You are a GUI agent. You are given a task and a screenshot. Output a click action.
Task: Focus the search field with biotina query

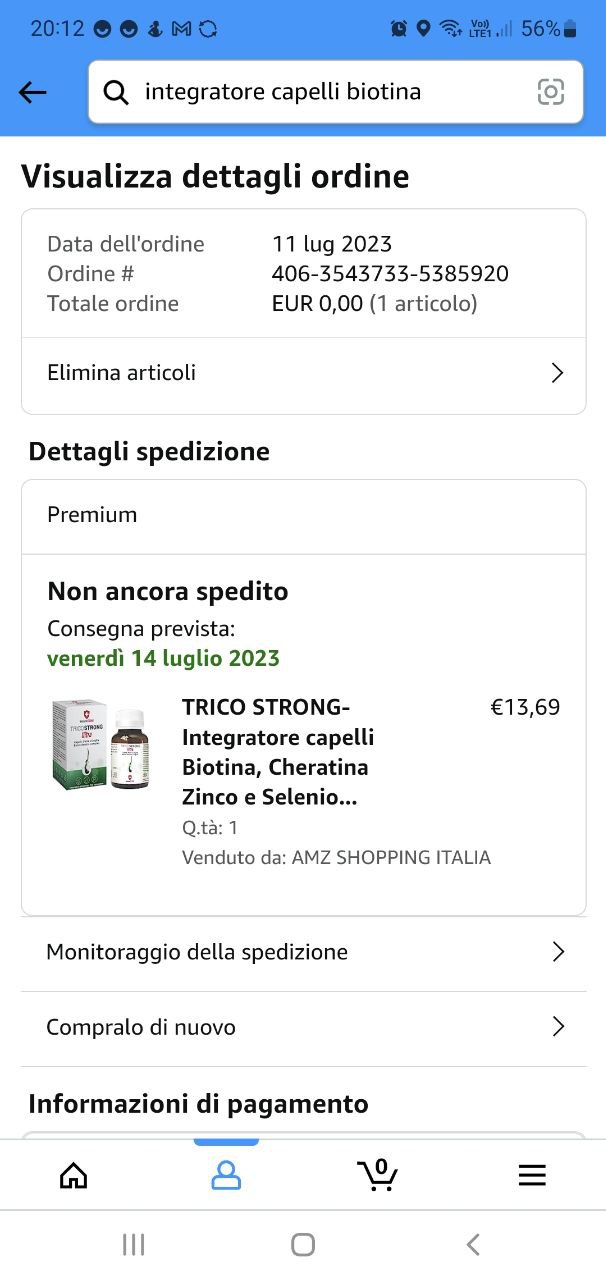tap(330, 92)
